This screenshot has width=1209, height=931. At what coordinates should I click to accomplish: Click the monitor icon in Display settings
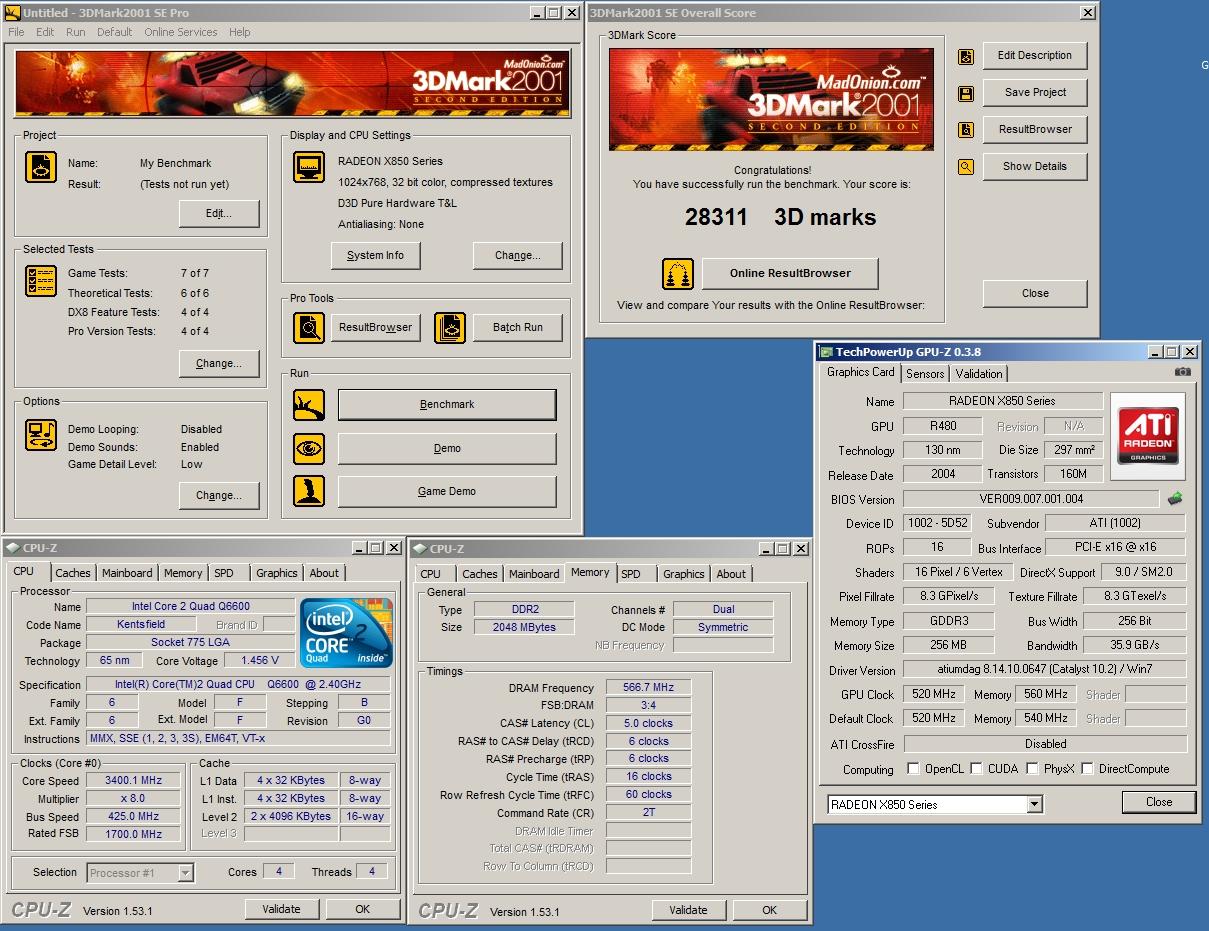coord(309,167)
